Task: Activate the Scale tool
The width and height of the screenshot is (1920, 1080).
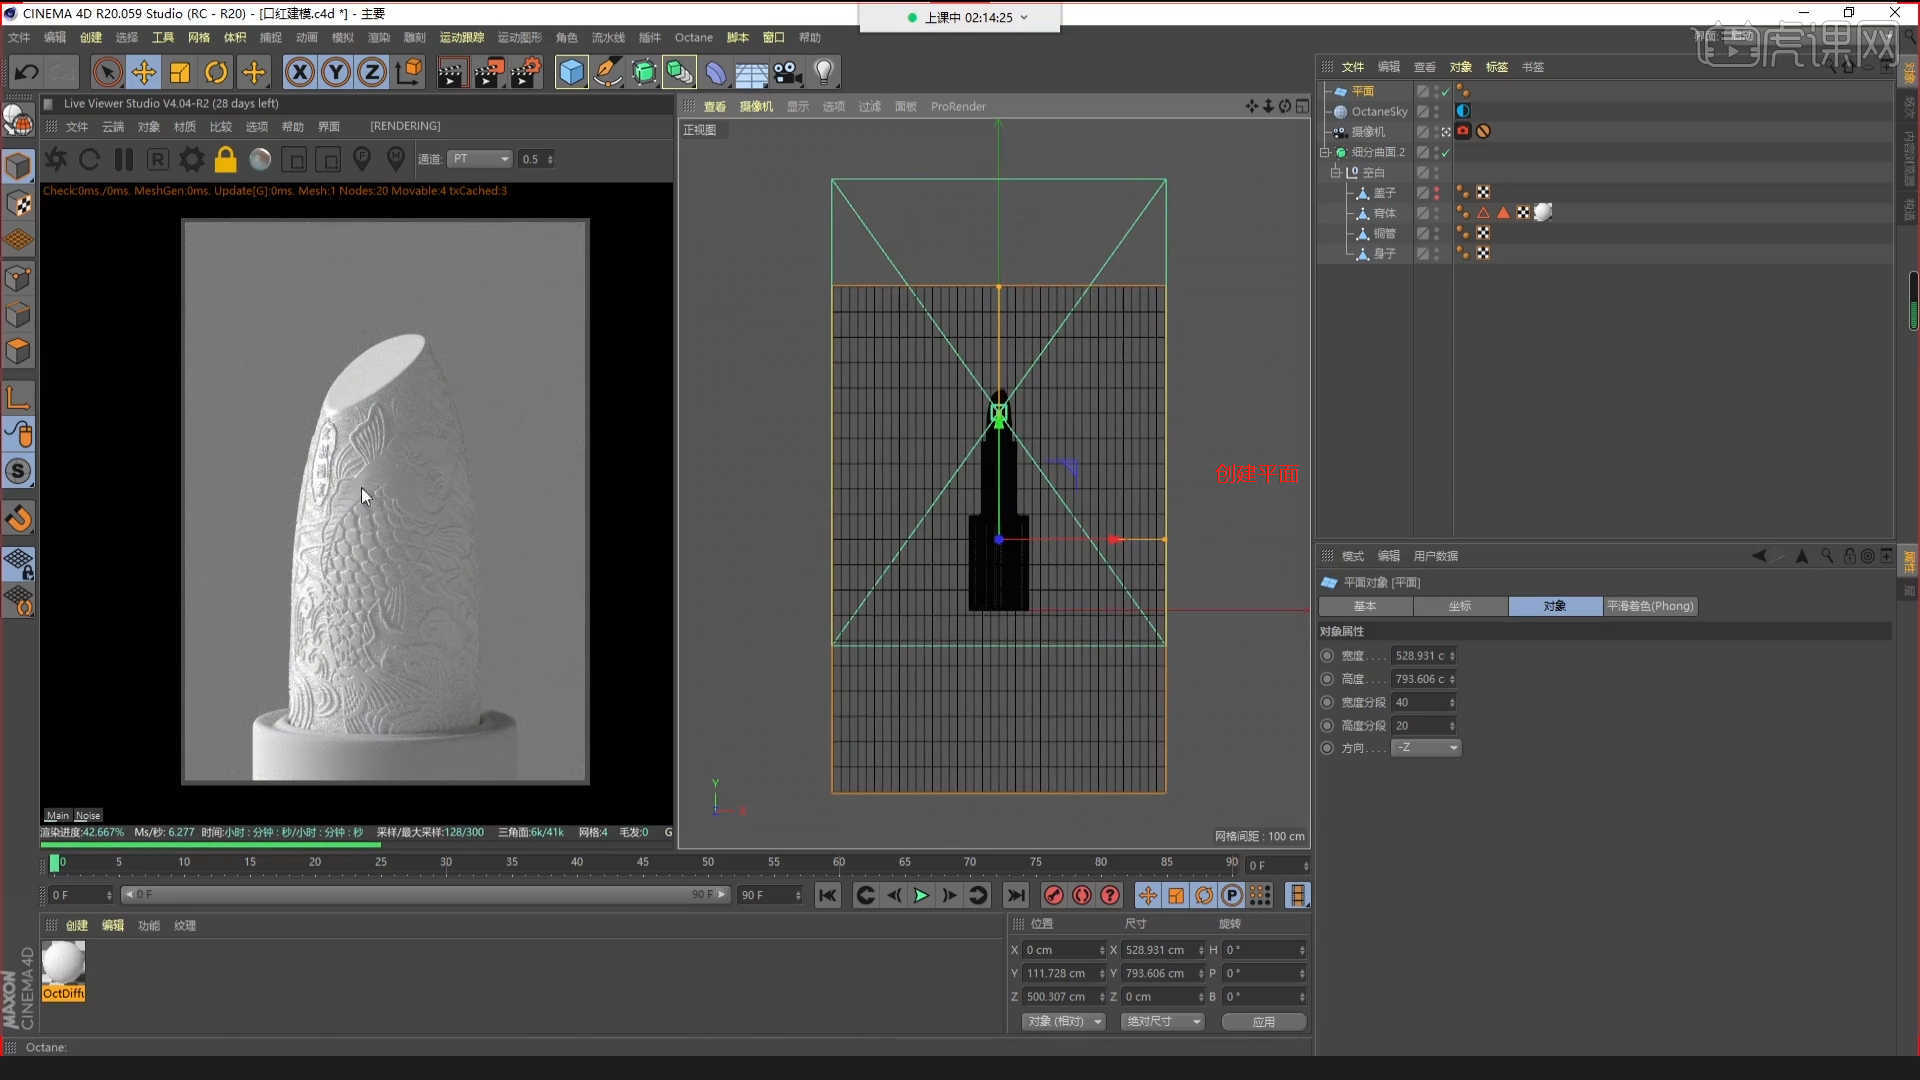Action: 180,72
